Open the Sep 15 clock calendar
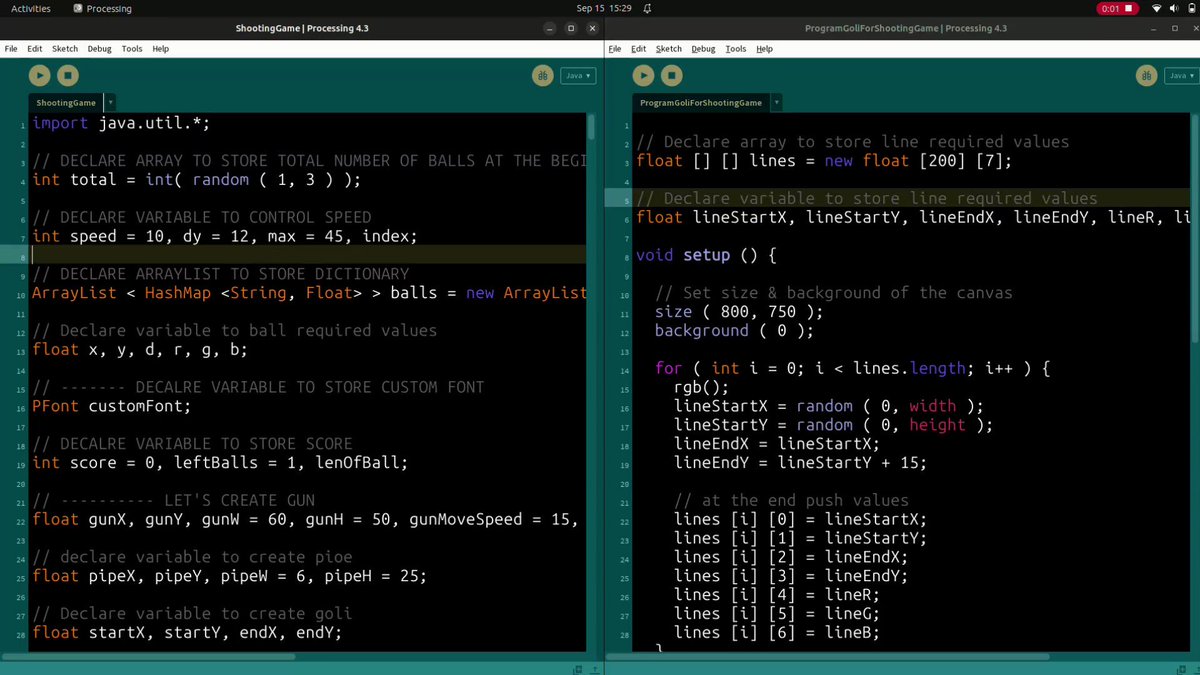The image size is (1200, 675). 604,8
